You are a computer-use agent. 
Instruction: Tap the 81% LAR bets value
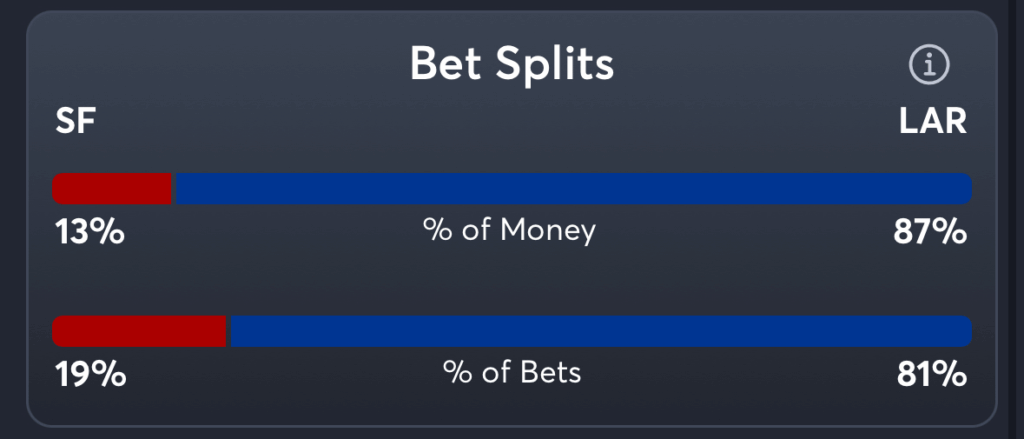[x=932, y=375]
